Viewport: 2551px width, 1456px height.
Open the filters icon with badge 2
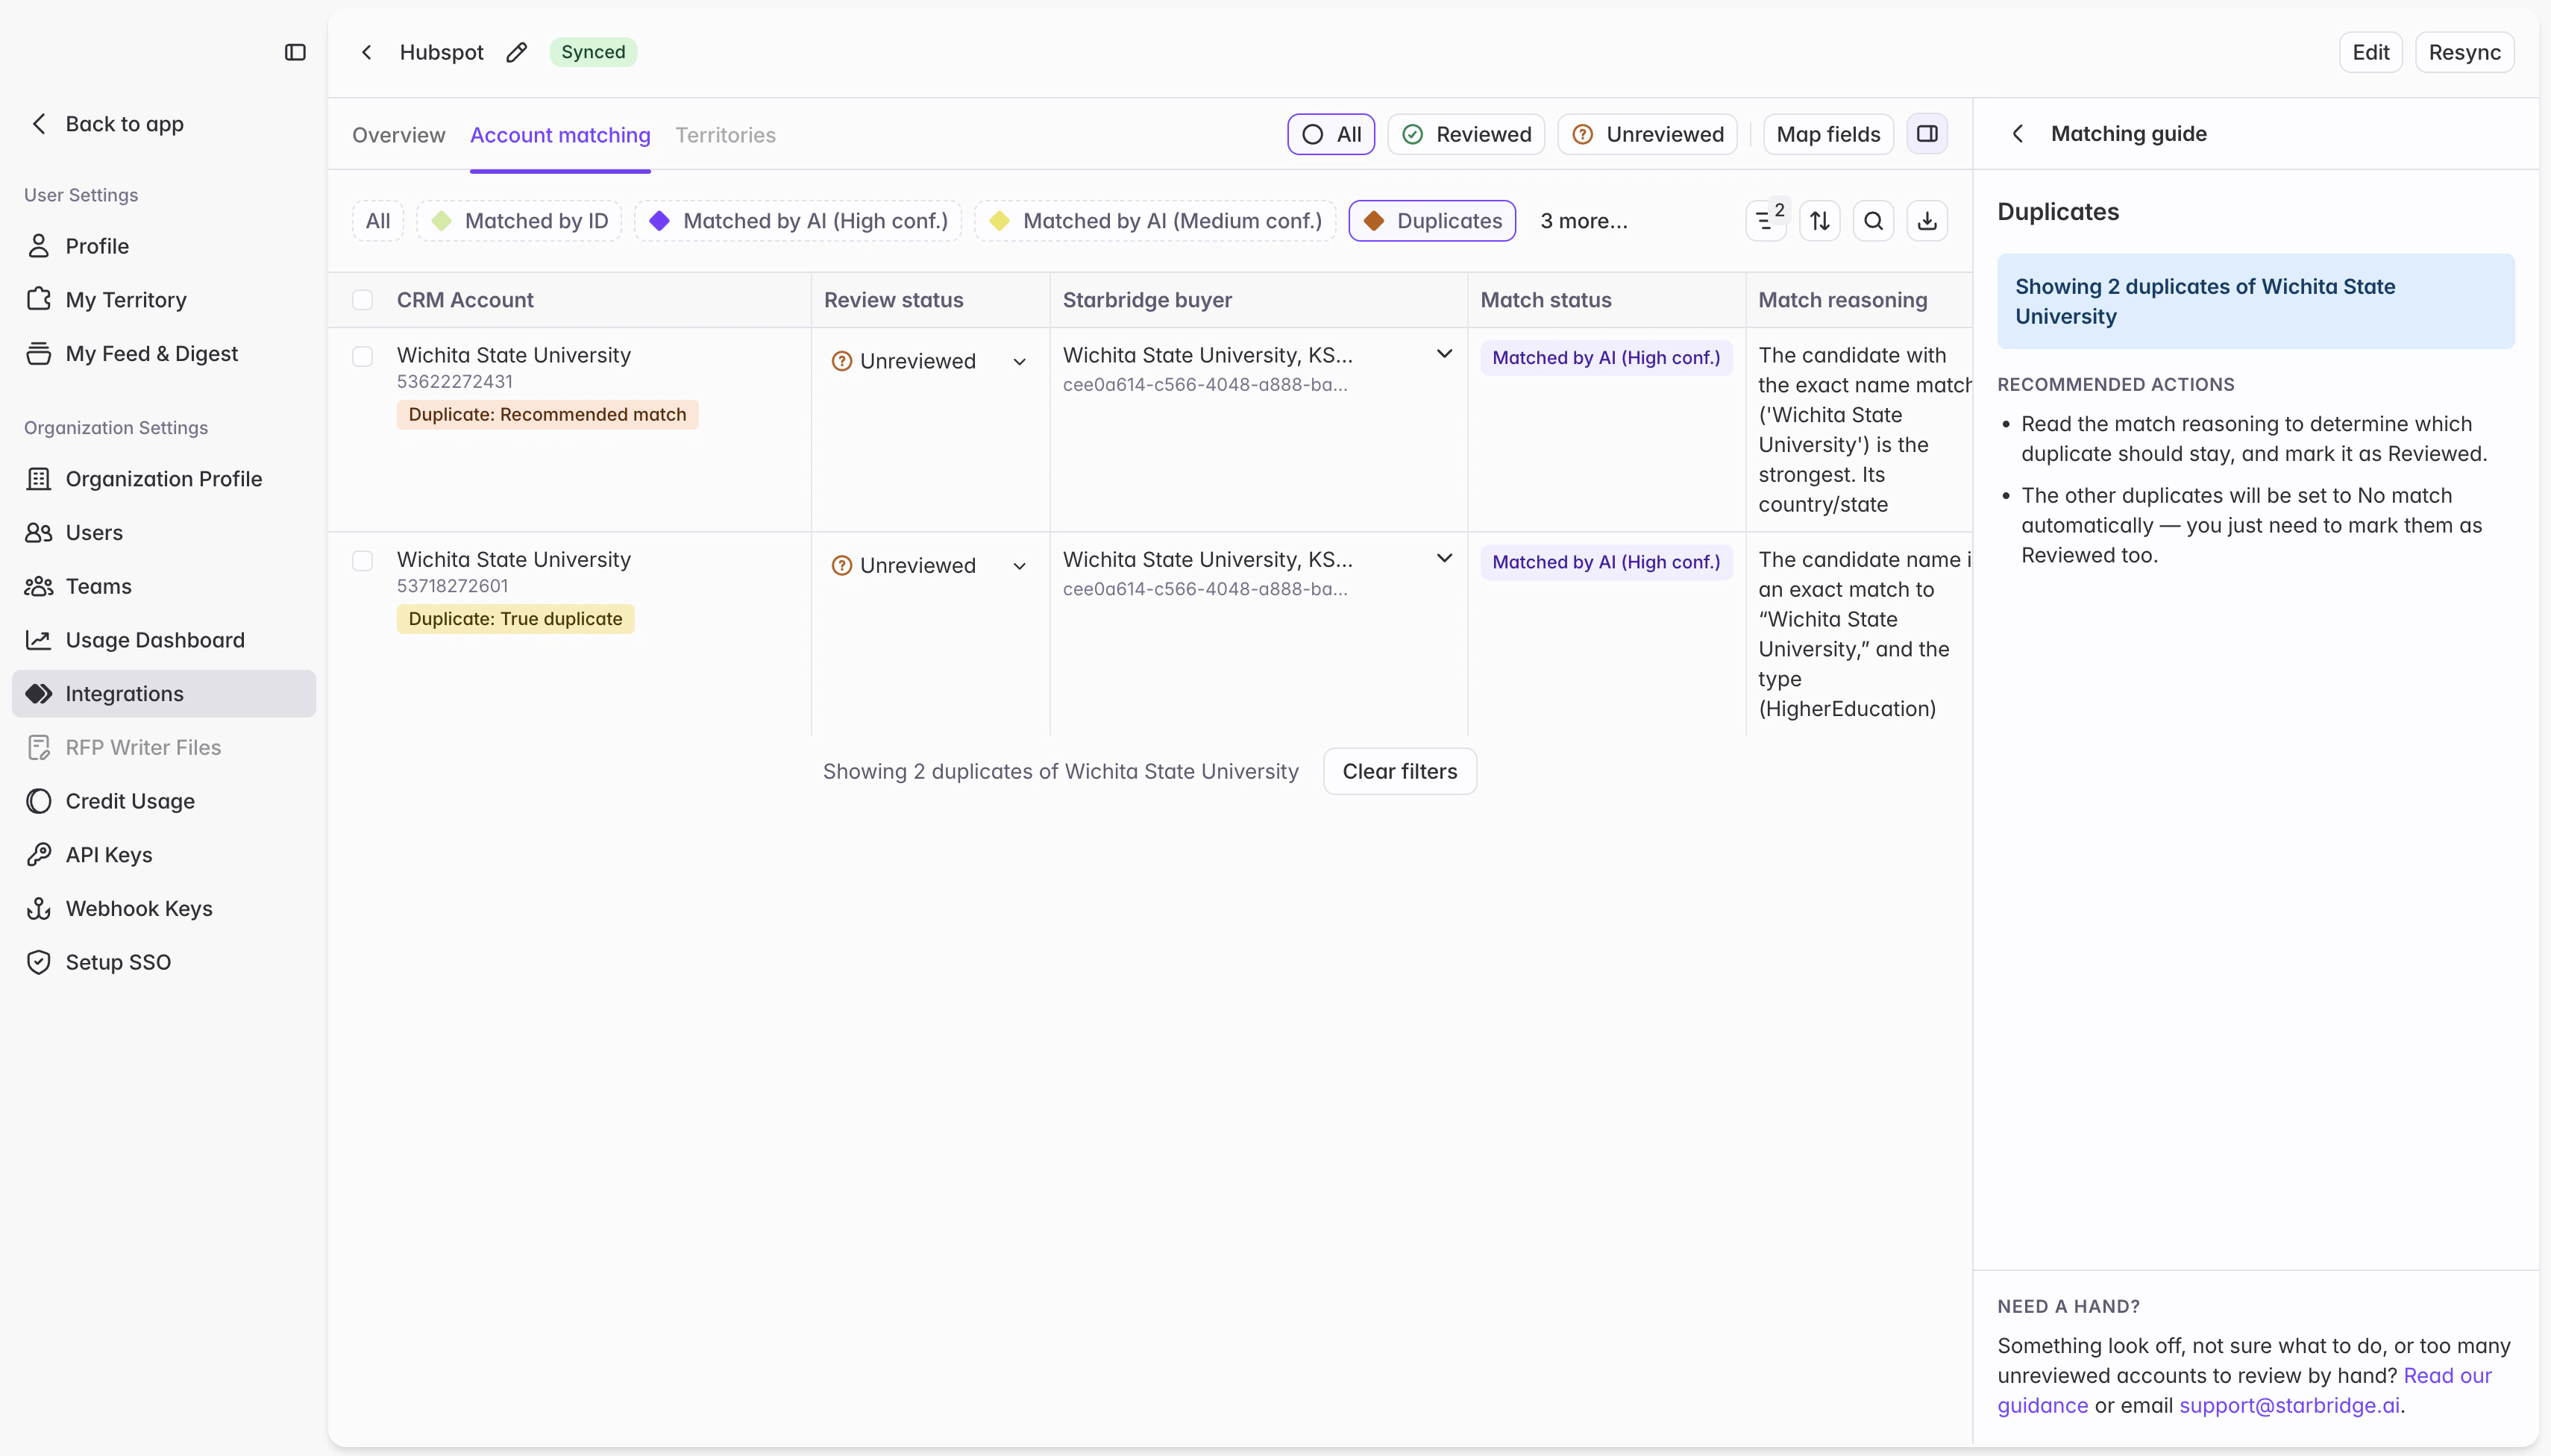pyautogui.click(x=1766, y=221)
